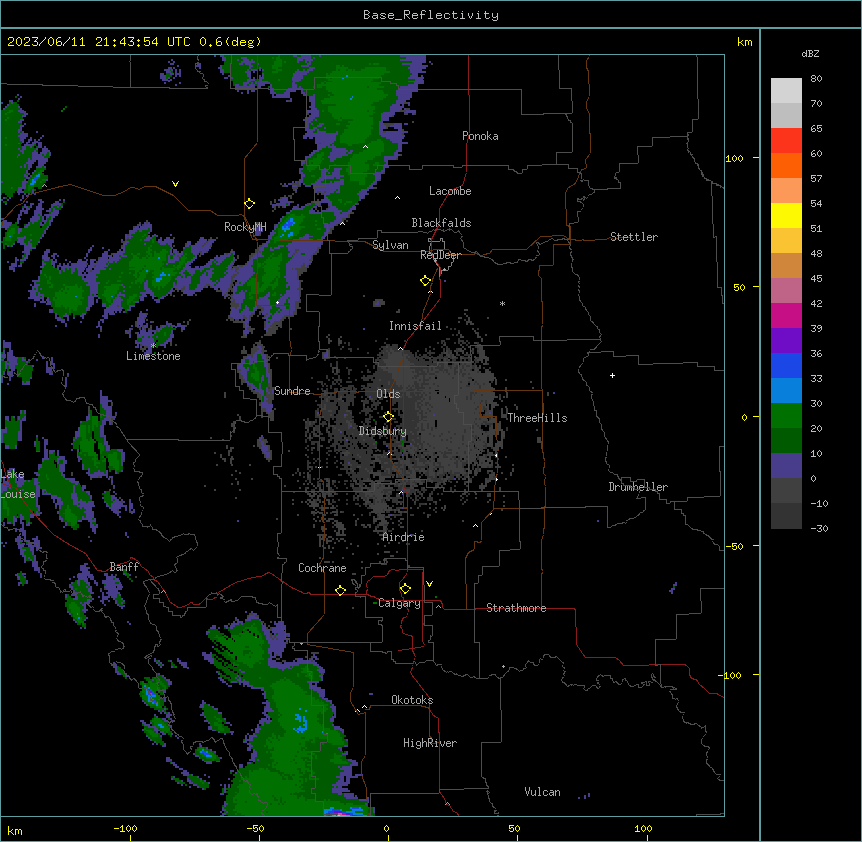This screenshot has width=862, height=842.
Task: Click the white asterisk marker east of Innisfail
Action: [502, 303]
